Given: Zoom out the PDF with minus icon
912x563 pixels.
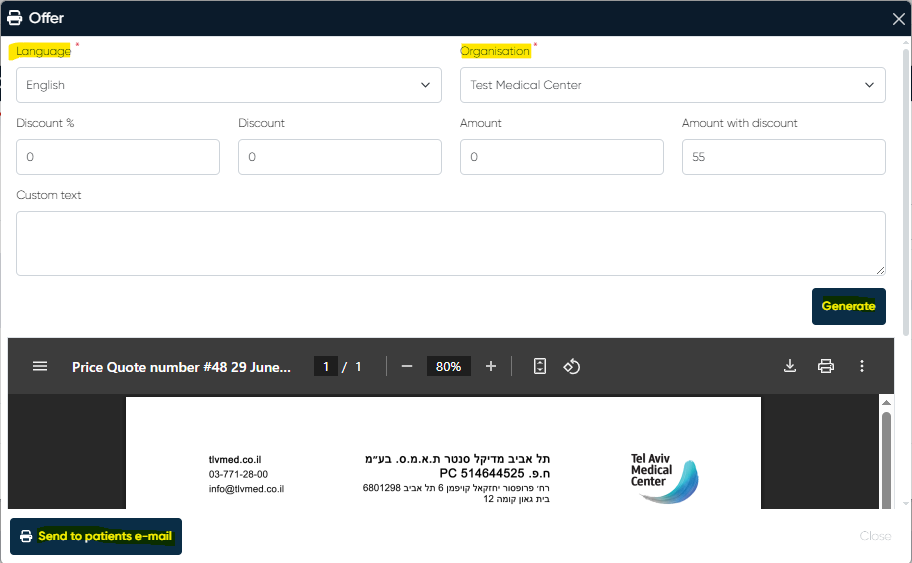Looking at the screenshot, I should (407, 367).
